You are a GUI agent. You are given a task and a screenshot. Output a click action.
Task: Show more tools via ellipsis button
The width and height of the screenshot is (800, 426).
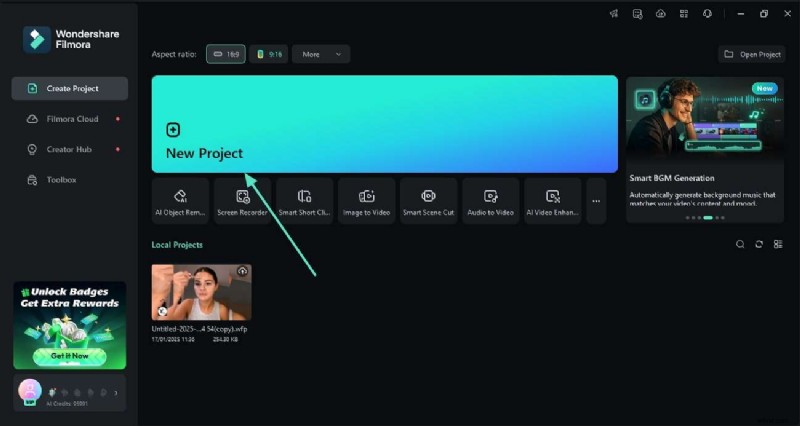[x=596, y=201]
